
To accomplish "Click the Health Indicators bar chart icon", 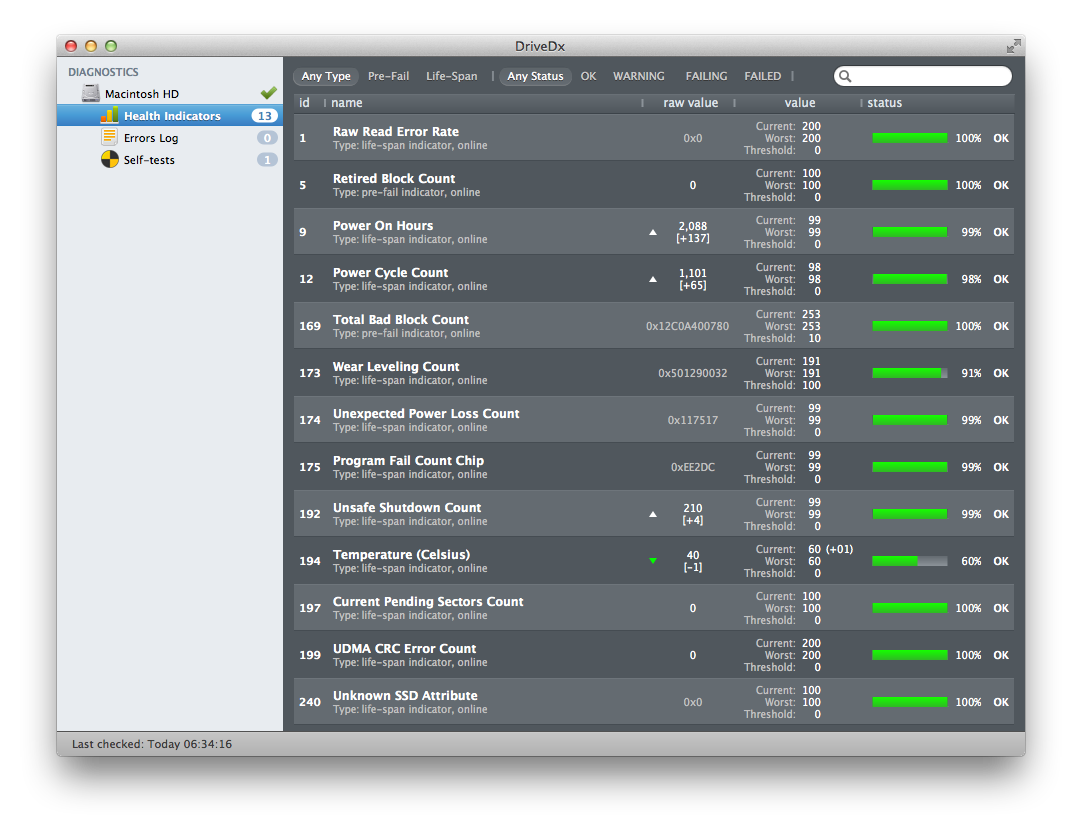I will (109, 115).
